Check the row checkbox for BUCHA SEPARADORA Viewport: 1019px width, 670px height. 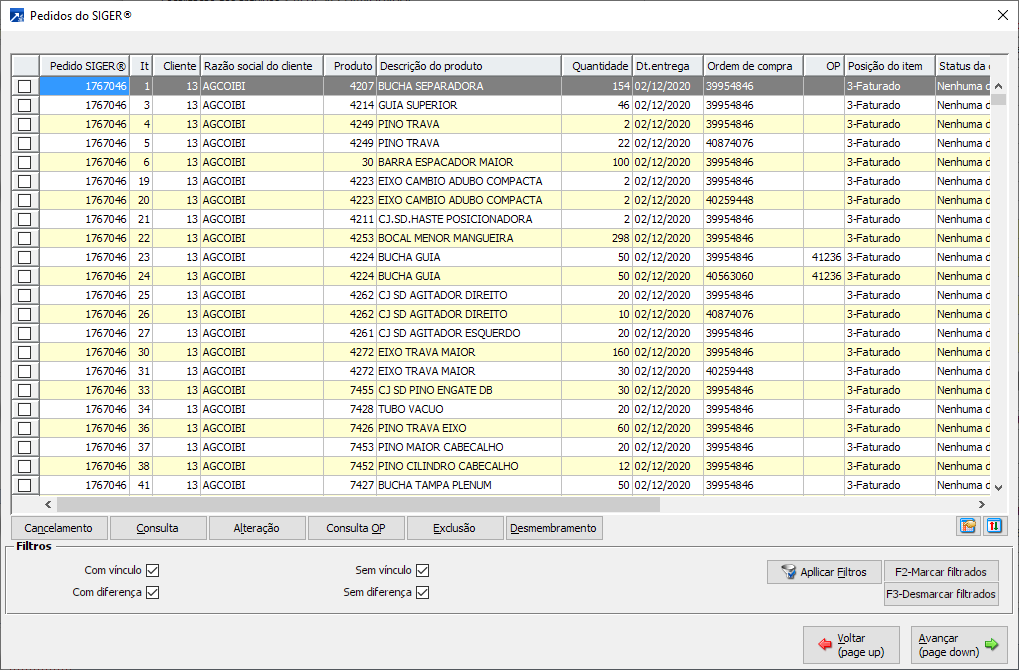(x=25, y=87)
